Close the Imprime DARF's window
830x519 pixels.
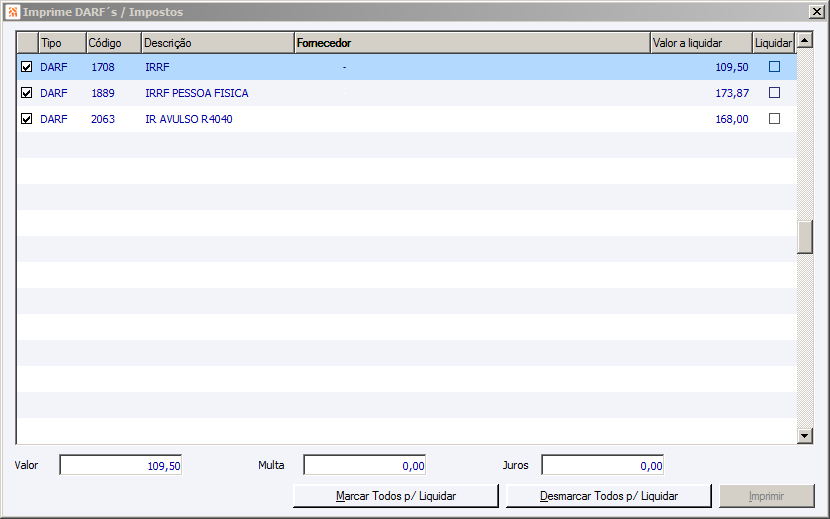816,12
